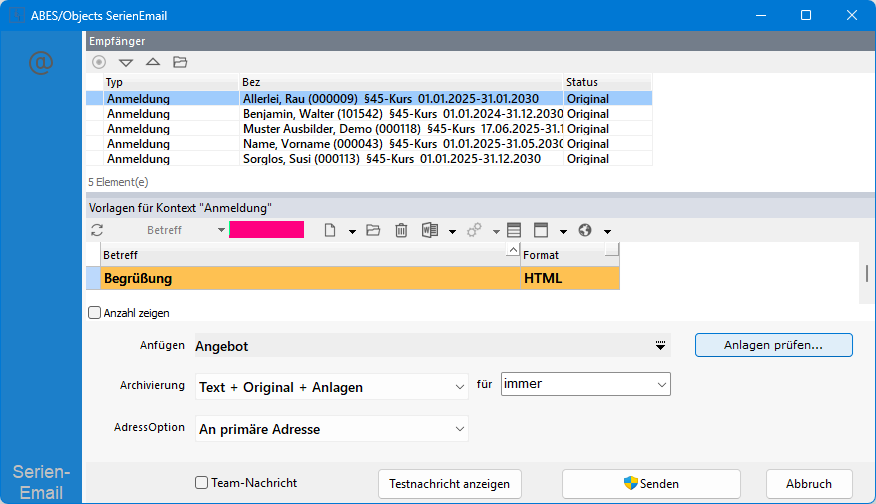Click the pink search field in the Vorlagen toolbar

[266, 230]
